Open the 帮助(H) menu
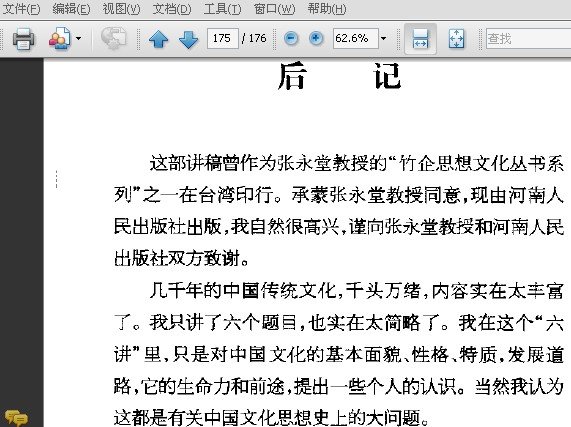 [x=327, y=8]
